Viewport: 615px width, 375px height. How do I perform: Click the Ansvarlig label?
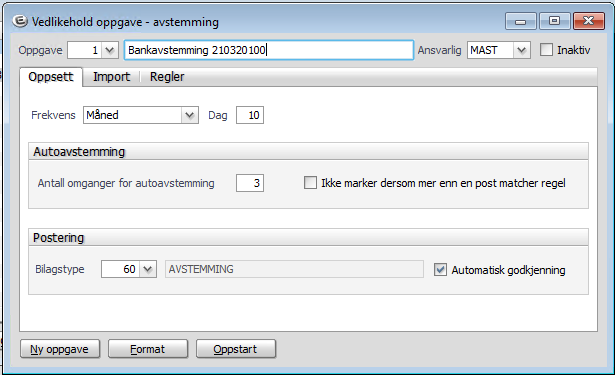439,50
